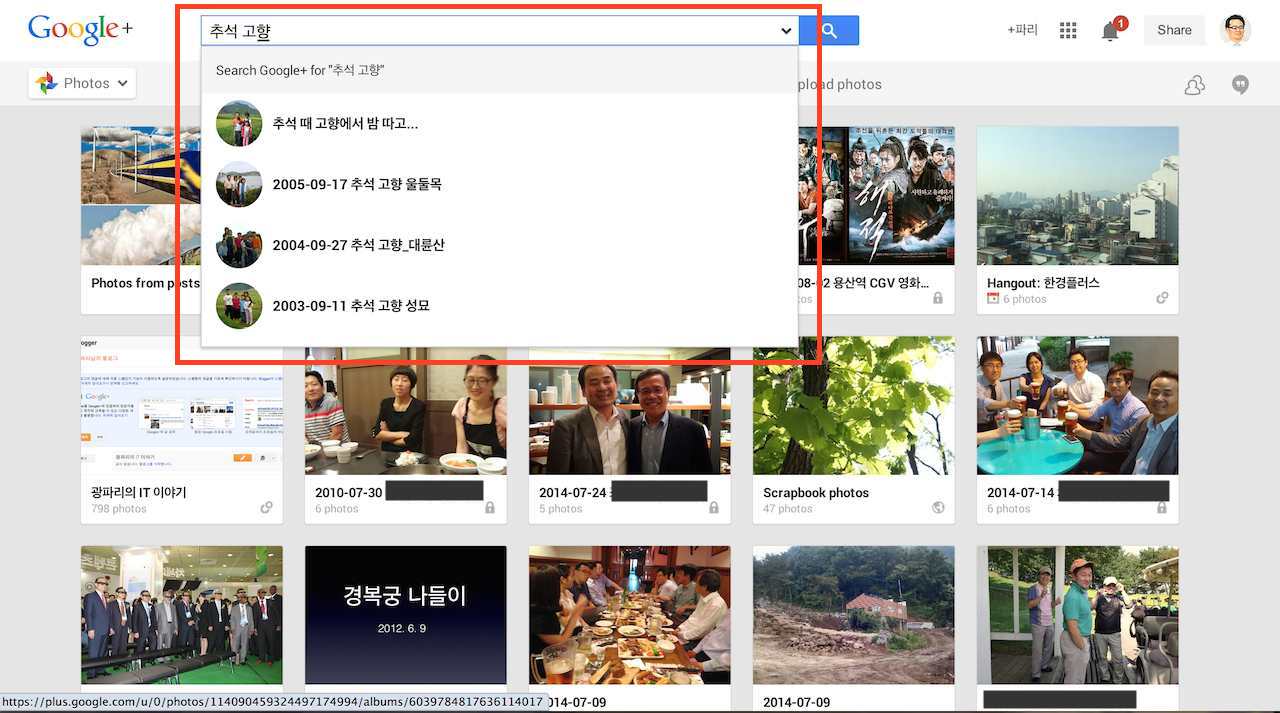Viewport: 1280px width, 713px height.
Task: Open the Google apps grid icon
Action: pos(1068,31)
